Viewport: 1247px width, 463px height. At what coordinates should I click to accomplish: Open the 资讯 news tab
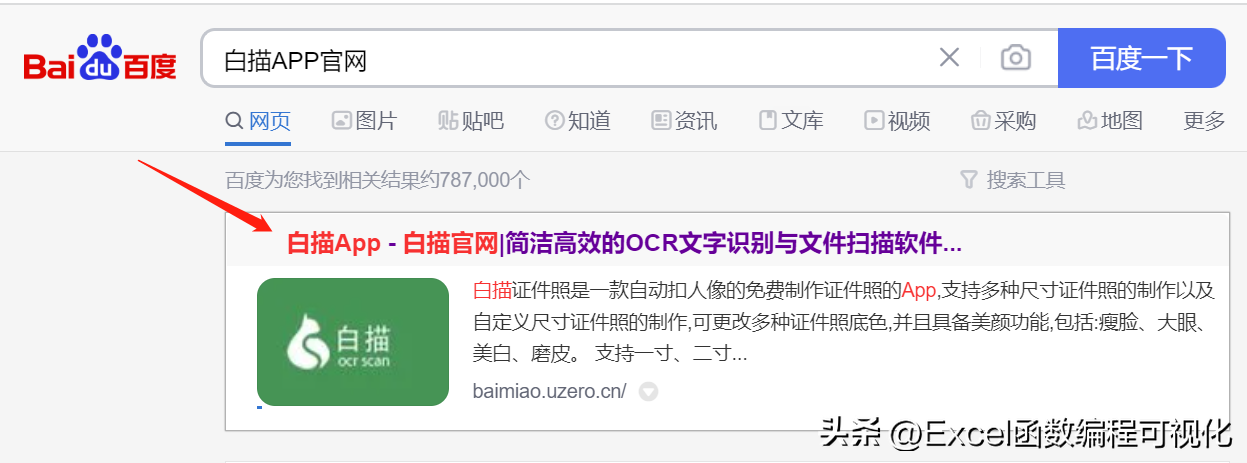684,121
